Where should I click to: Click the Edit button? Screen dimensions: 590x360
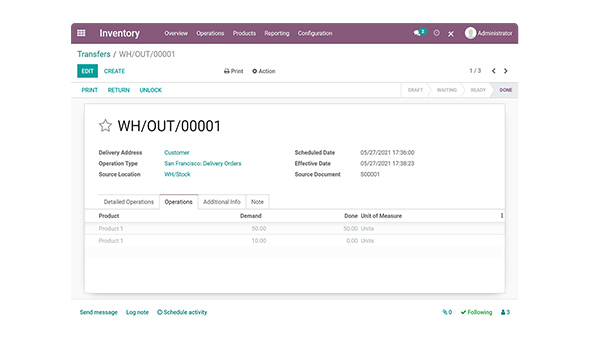point(87,71)
